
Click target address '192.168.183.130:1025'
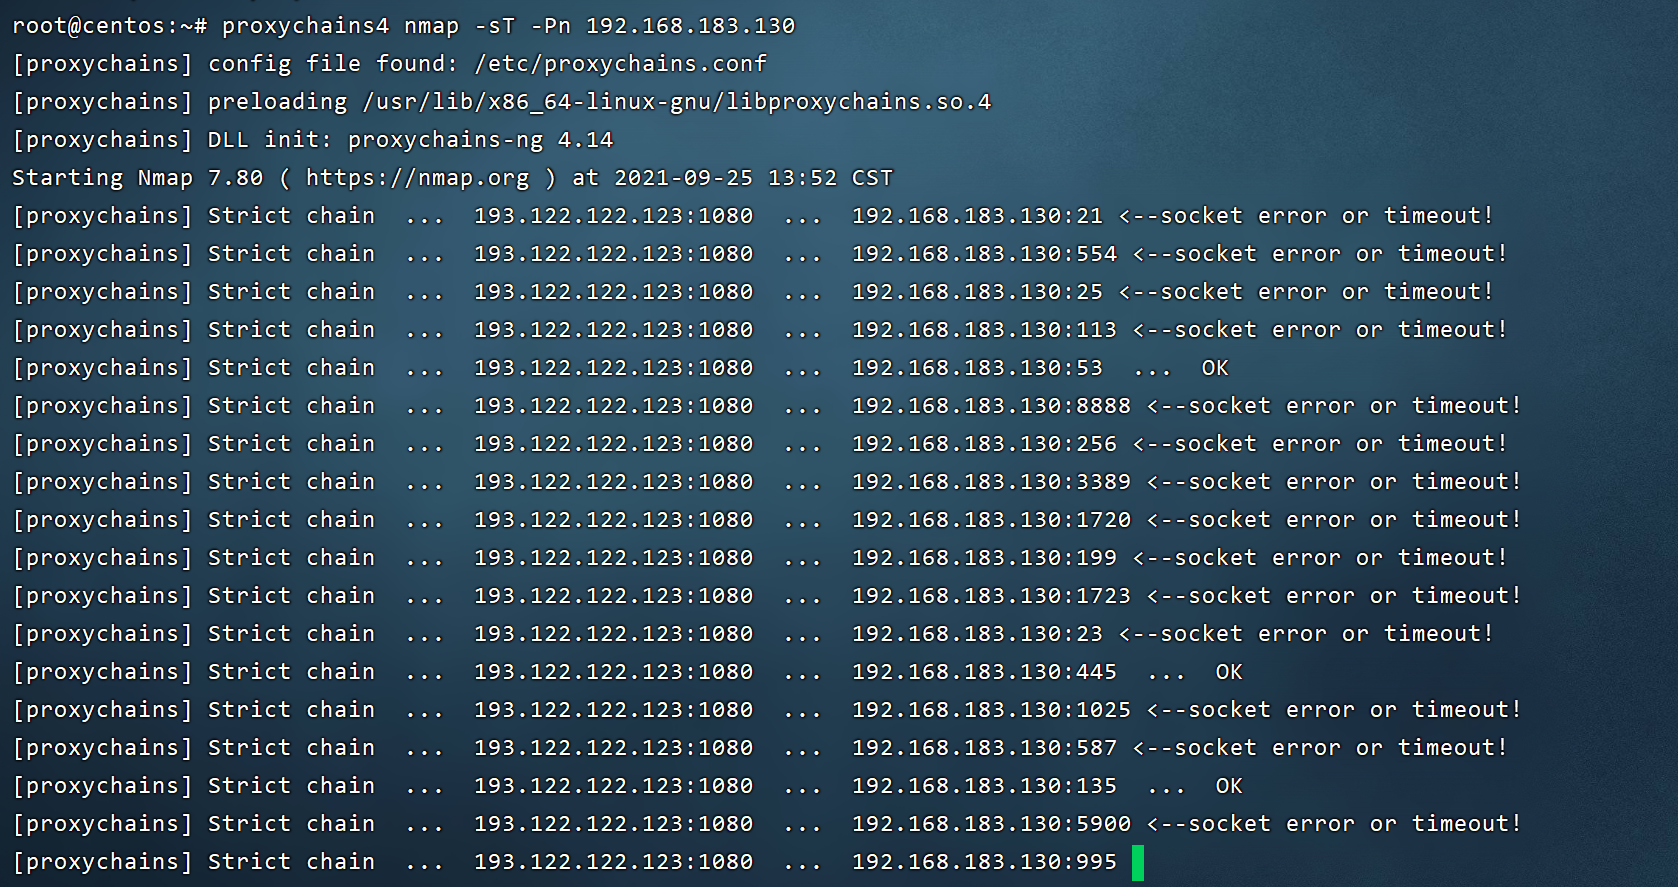[991, 710]
